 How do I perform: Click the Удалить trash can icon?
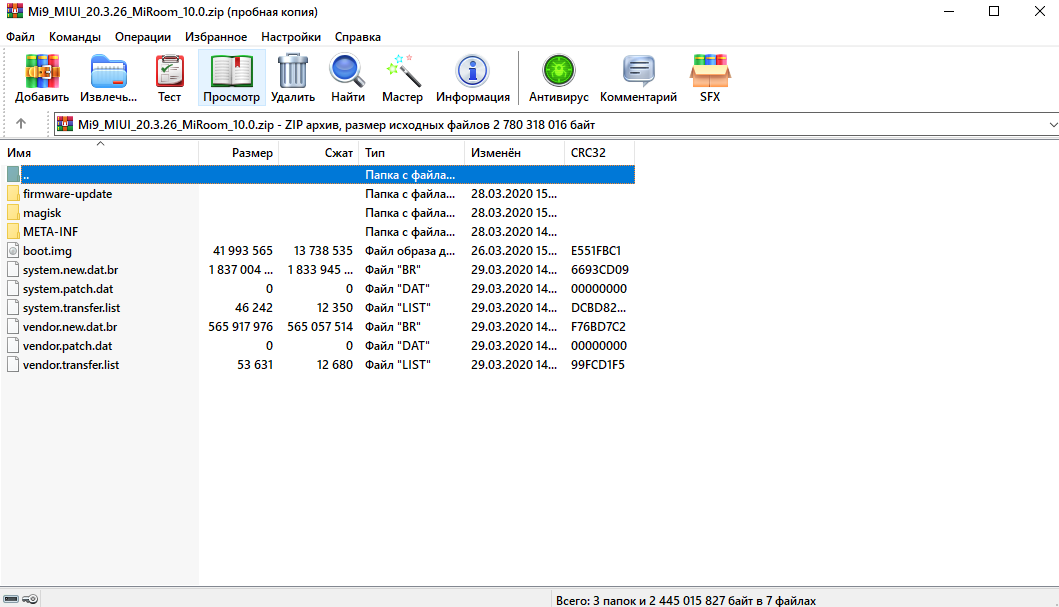pos(292,71)
